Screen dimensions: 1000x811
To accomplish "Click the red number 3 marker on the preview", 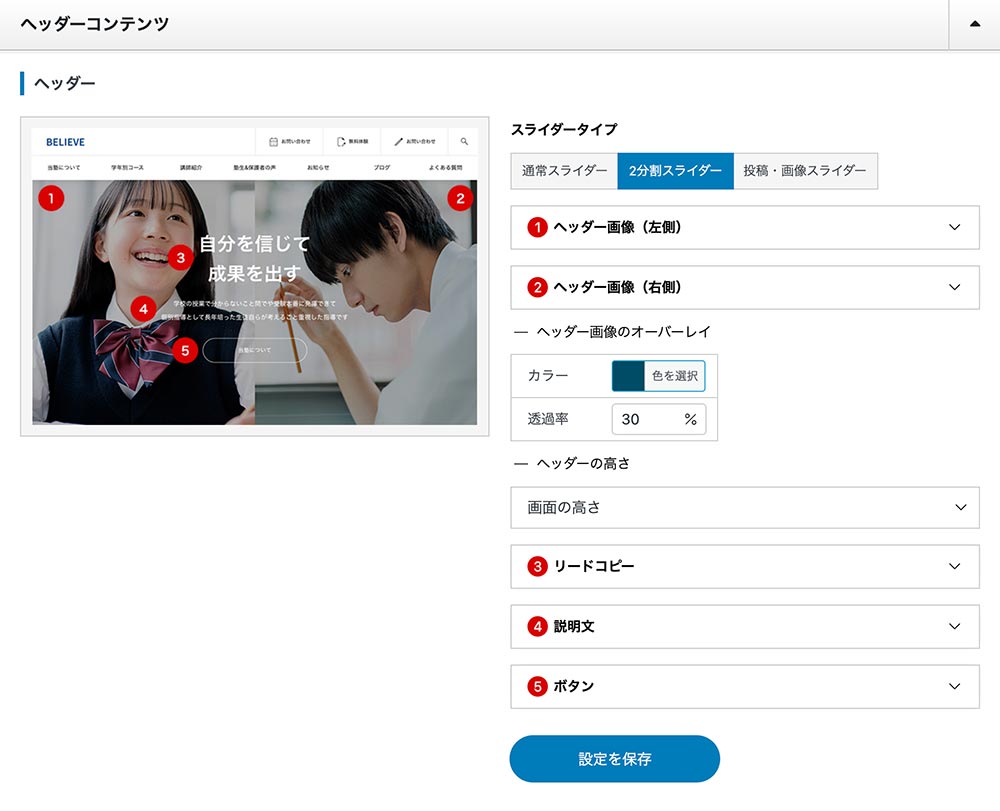I will pyautogui.click(x=180, y=258).
